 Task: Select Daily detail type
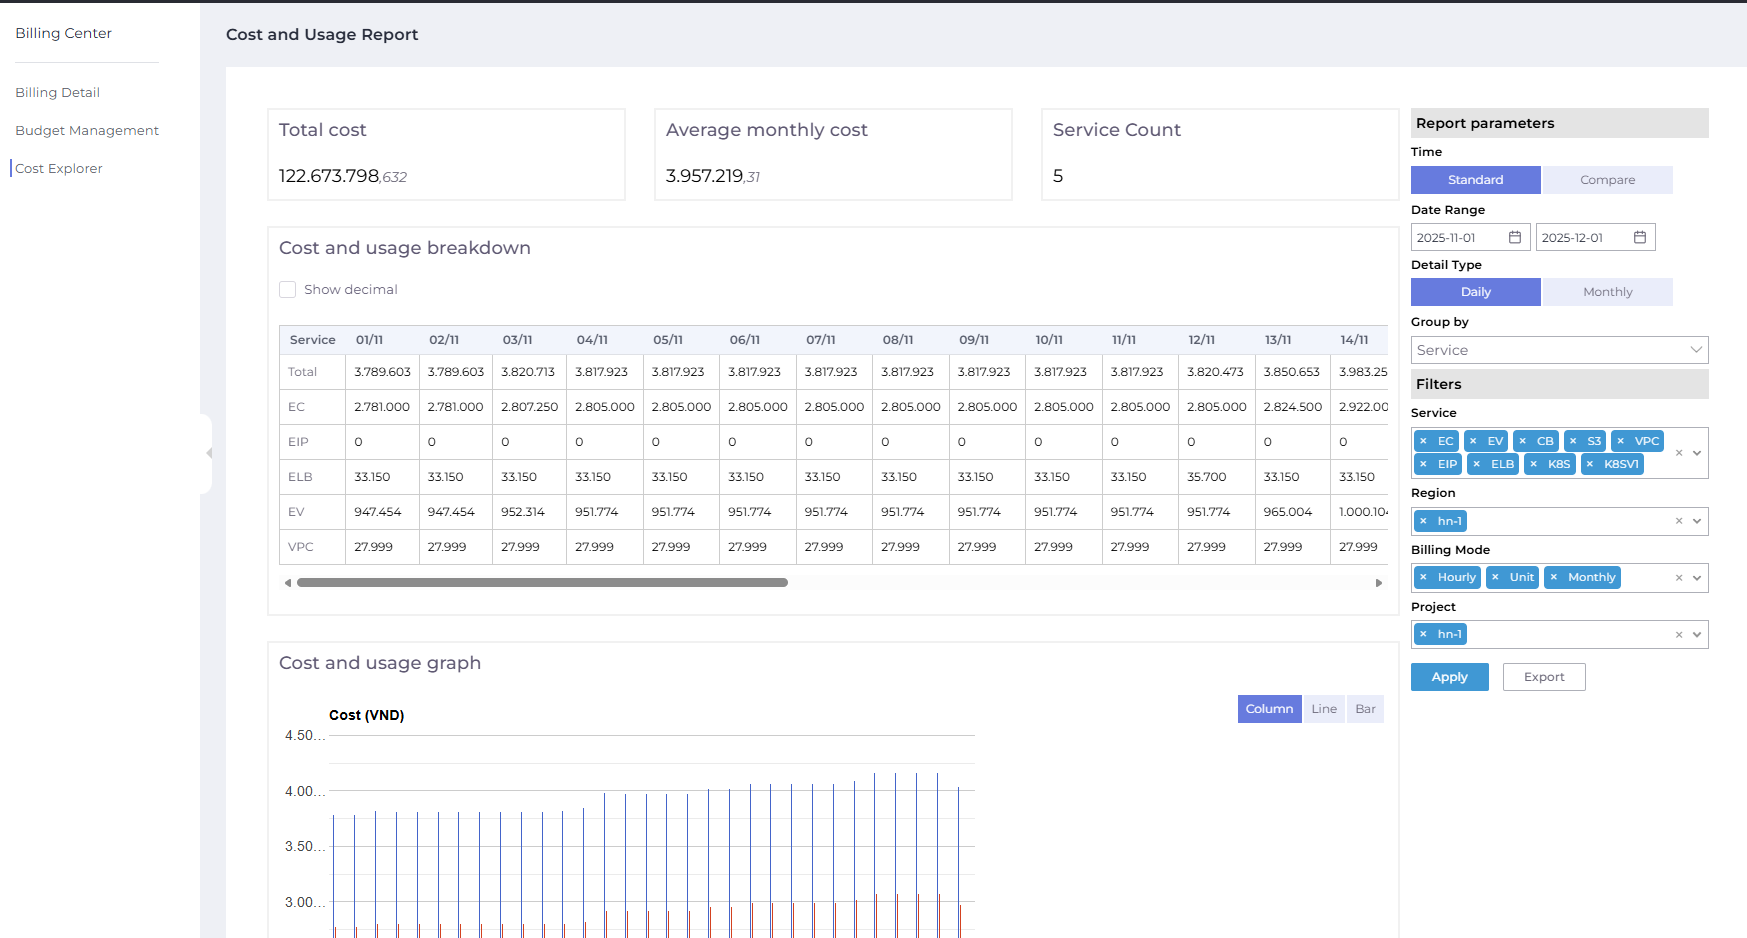[x=1476, y=292]
